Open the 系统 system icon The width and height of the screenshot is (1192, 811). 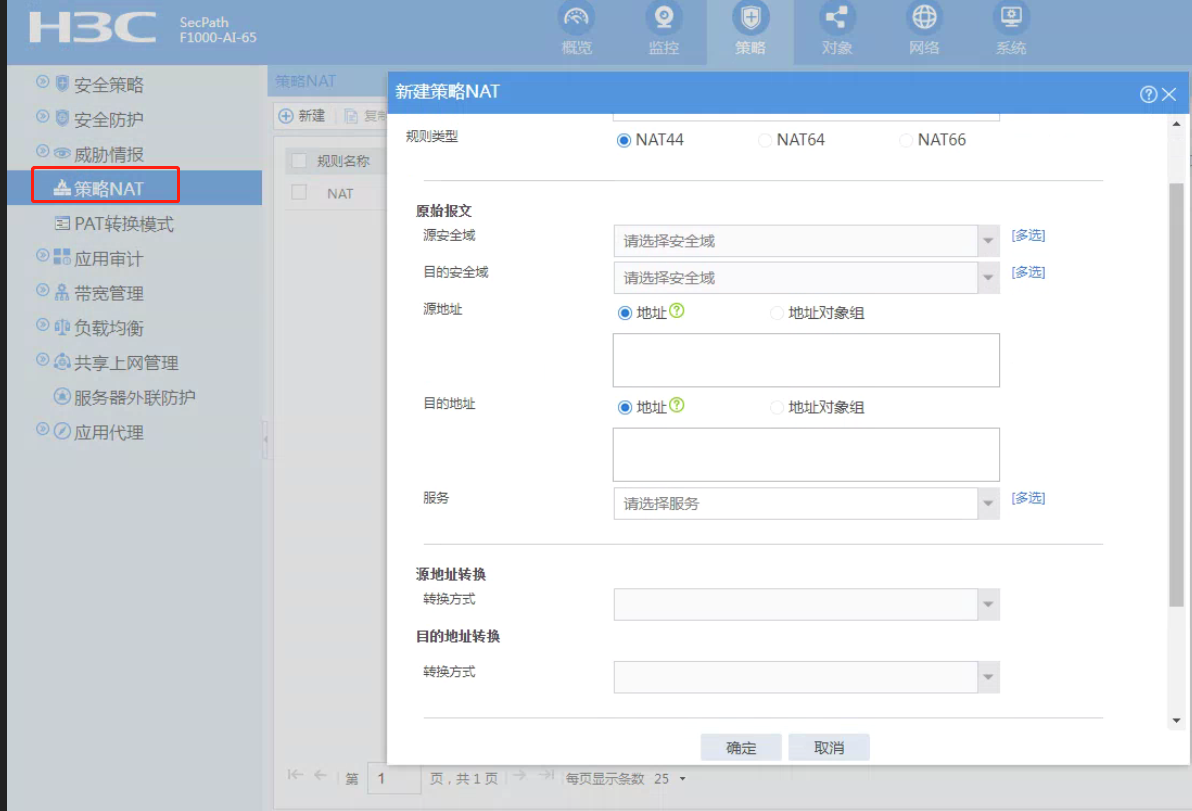point(1011,19)
